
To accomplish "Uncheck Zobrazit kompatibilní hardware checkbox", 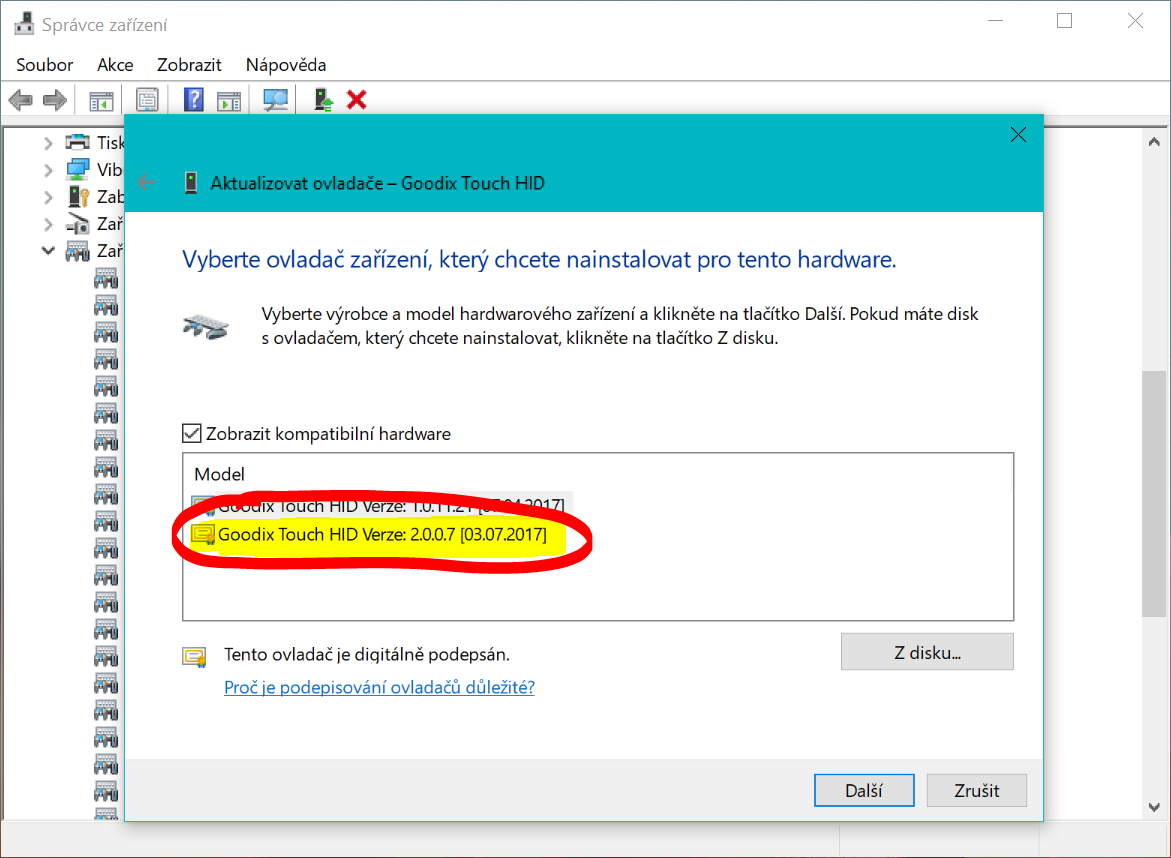I will point(191,434).
